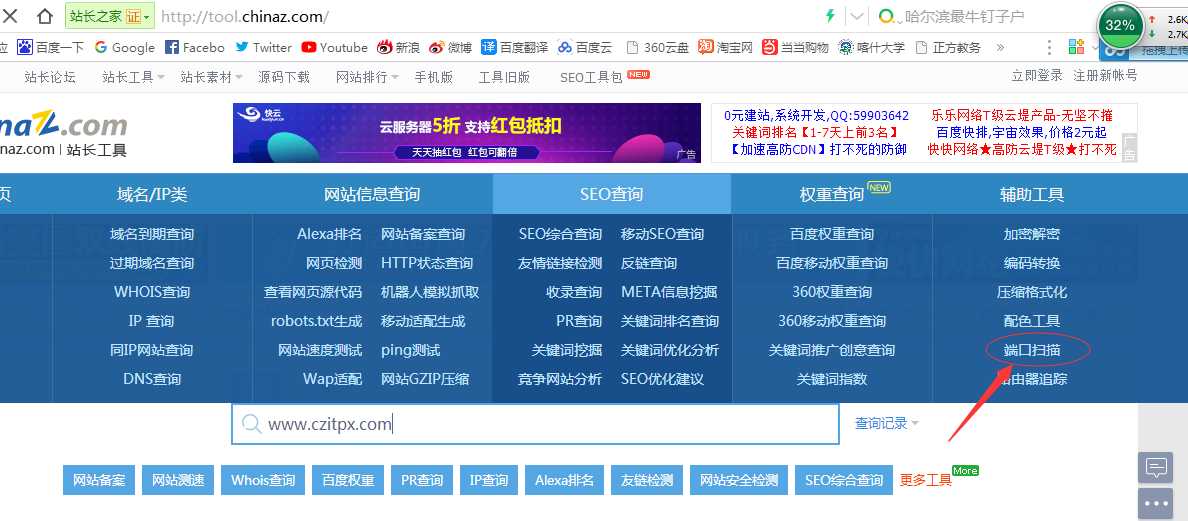Open 加密解密 menu entry
This screenshot has height=521, width=1188.
[1032, 234]
